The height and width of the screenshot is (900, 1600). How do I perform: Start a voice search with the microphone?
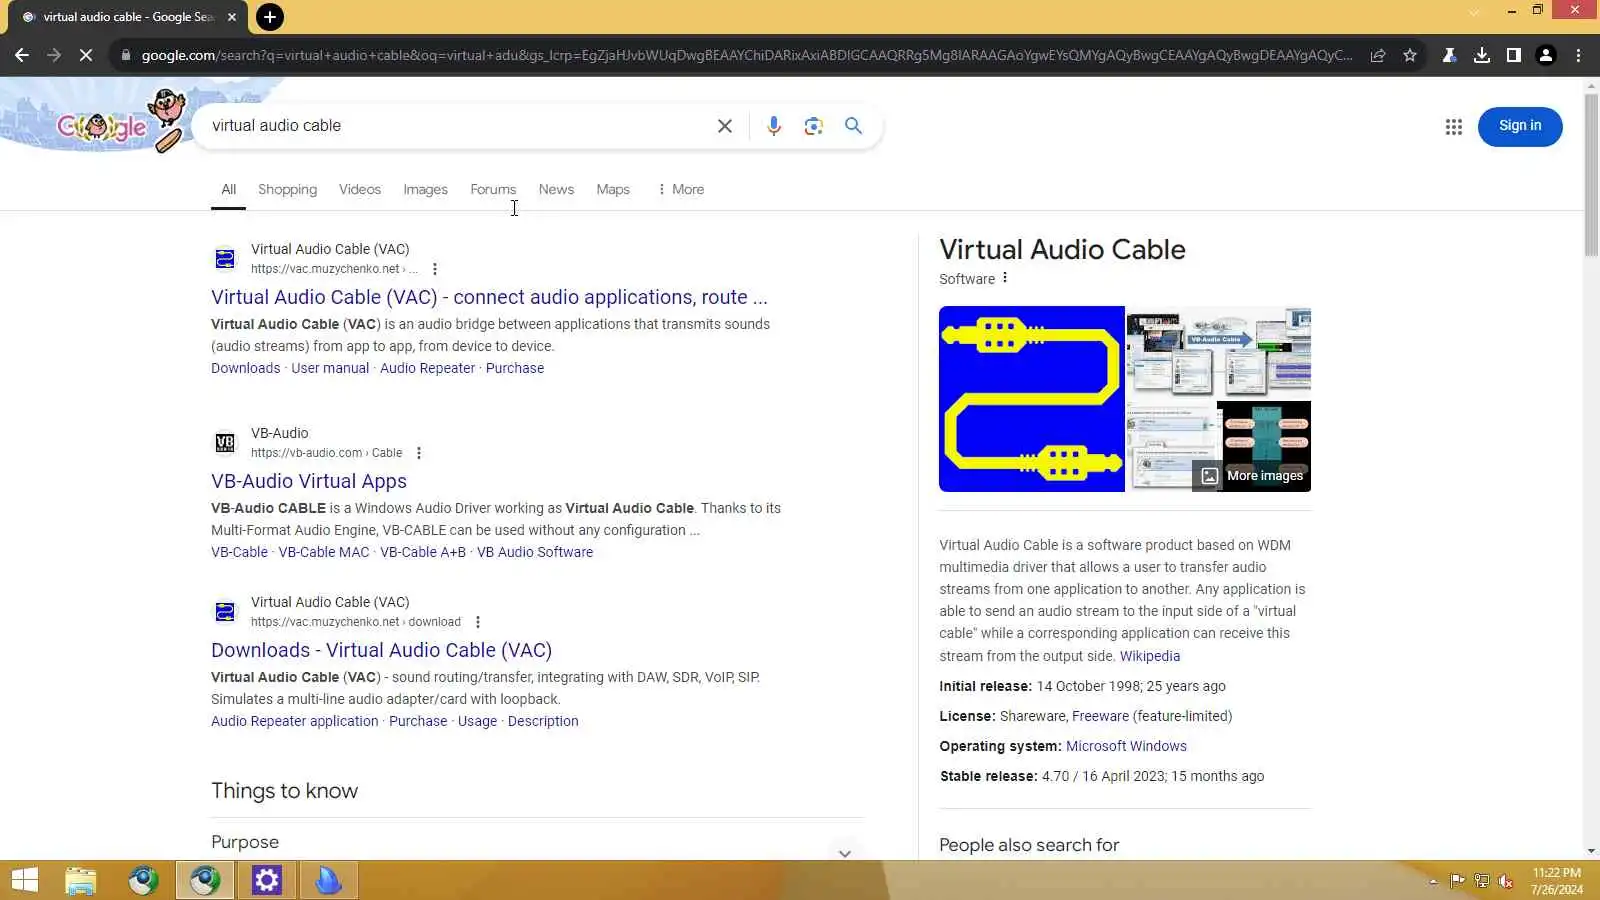click(x=774, y=126)
